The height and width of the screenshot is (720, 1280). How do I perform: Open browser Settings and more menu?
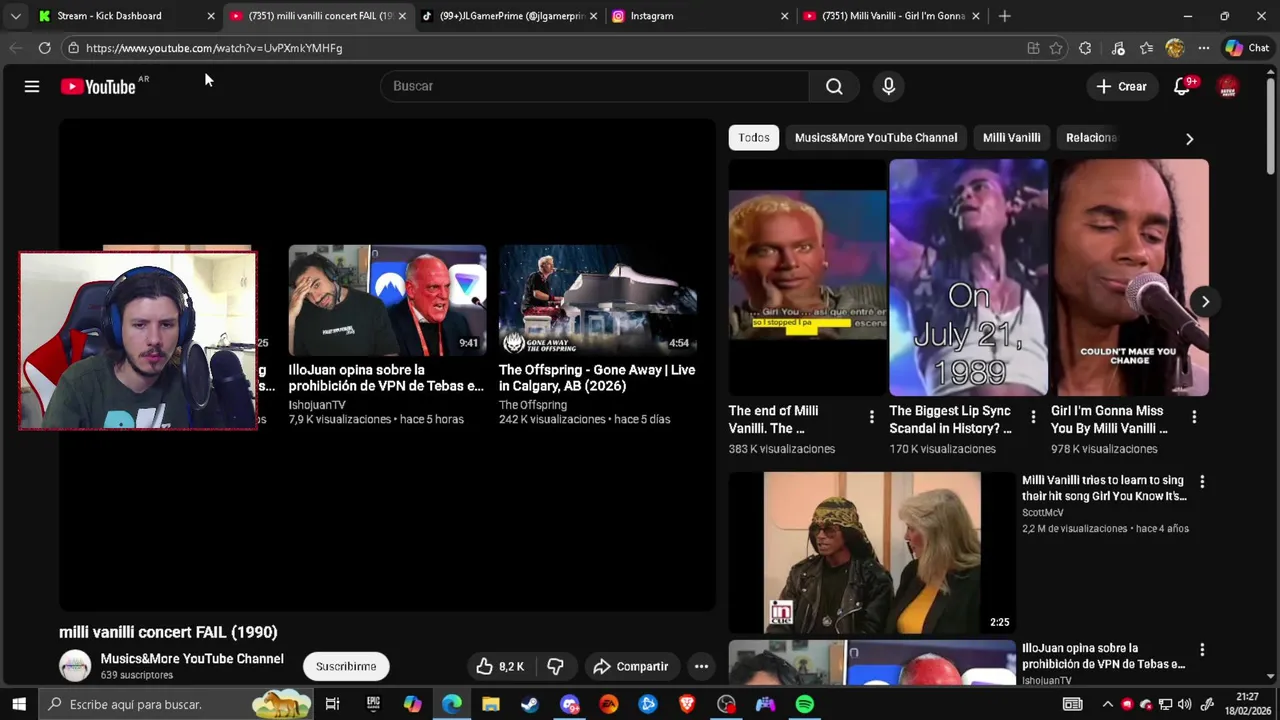1204,48
